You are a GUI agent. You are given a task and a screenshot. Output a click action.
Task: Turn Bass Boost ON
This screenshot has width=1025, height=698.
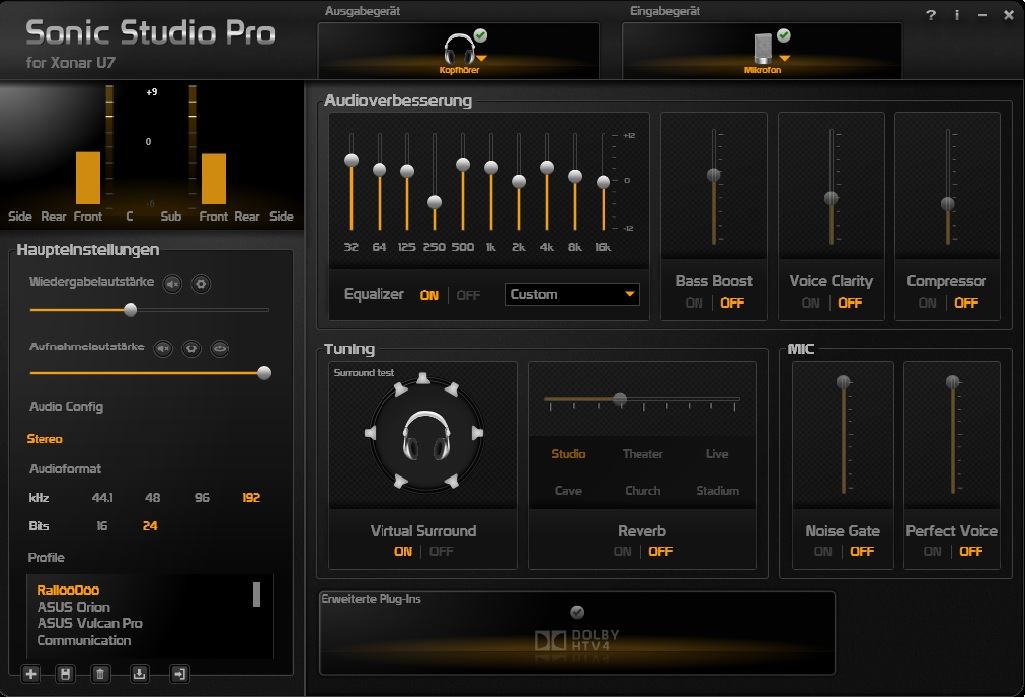(694, 303)
